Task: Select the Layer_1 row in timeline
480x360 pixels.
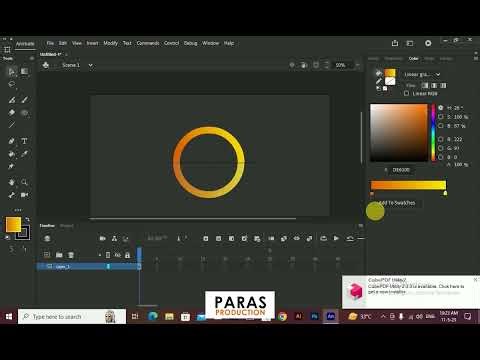Action: coord(88,266)
